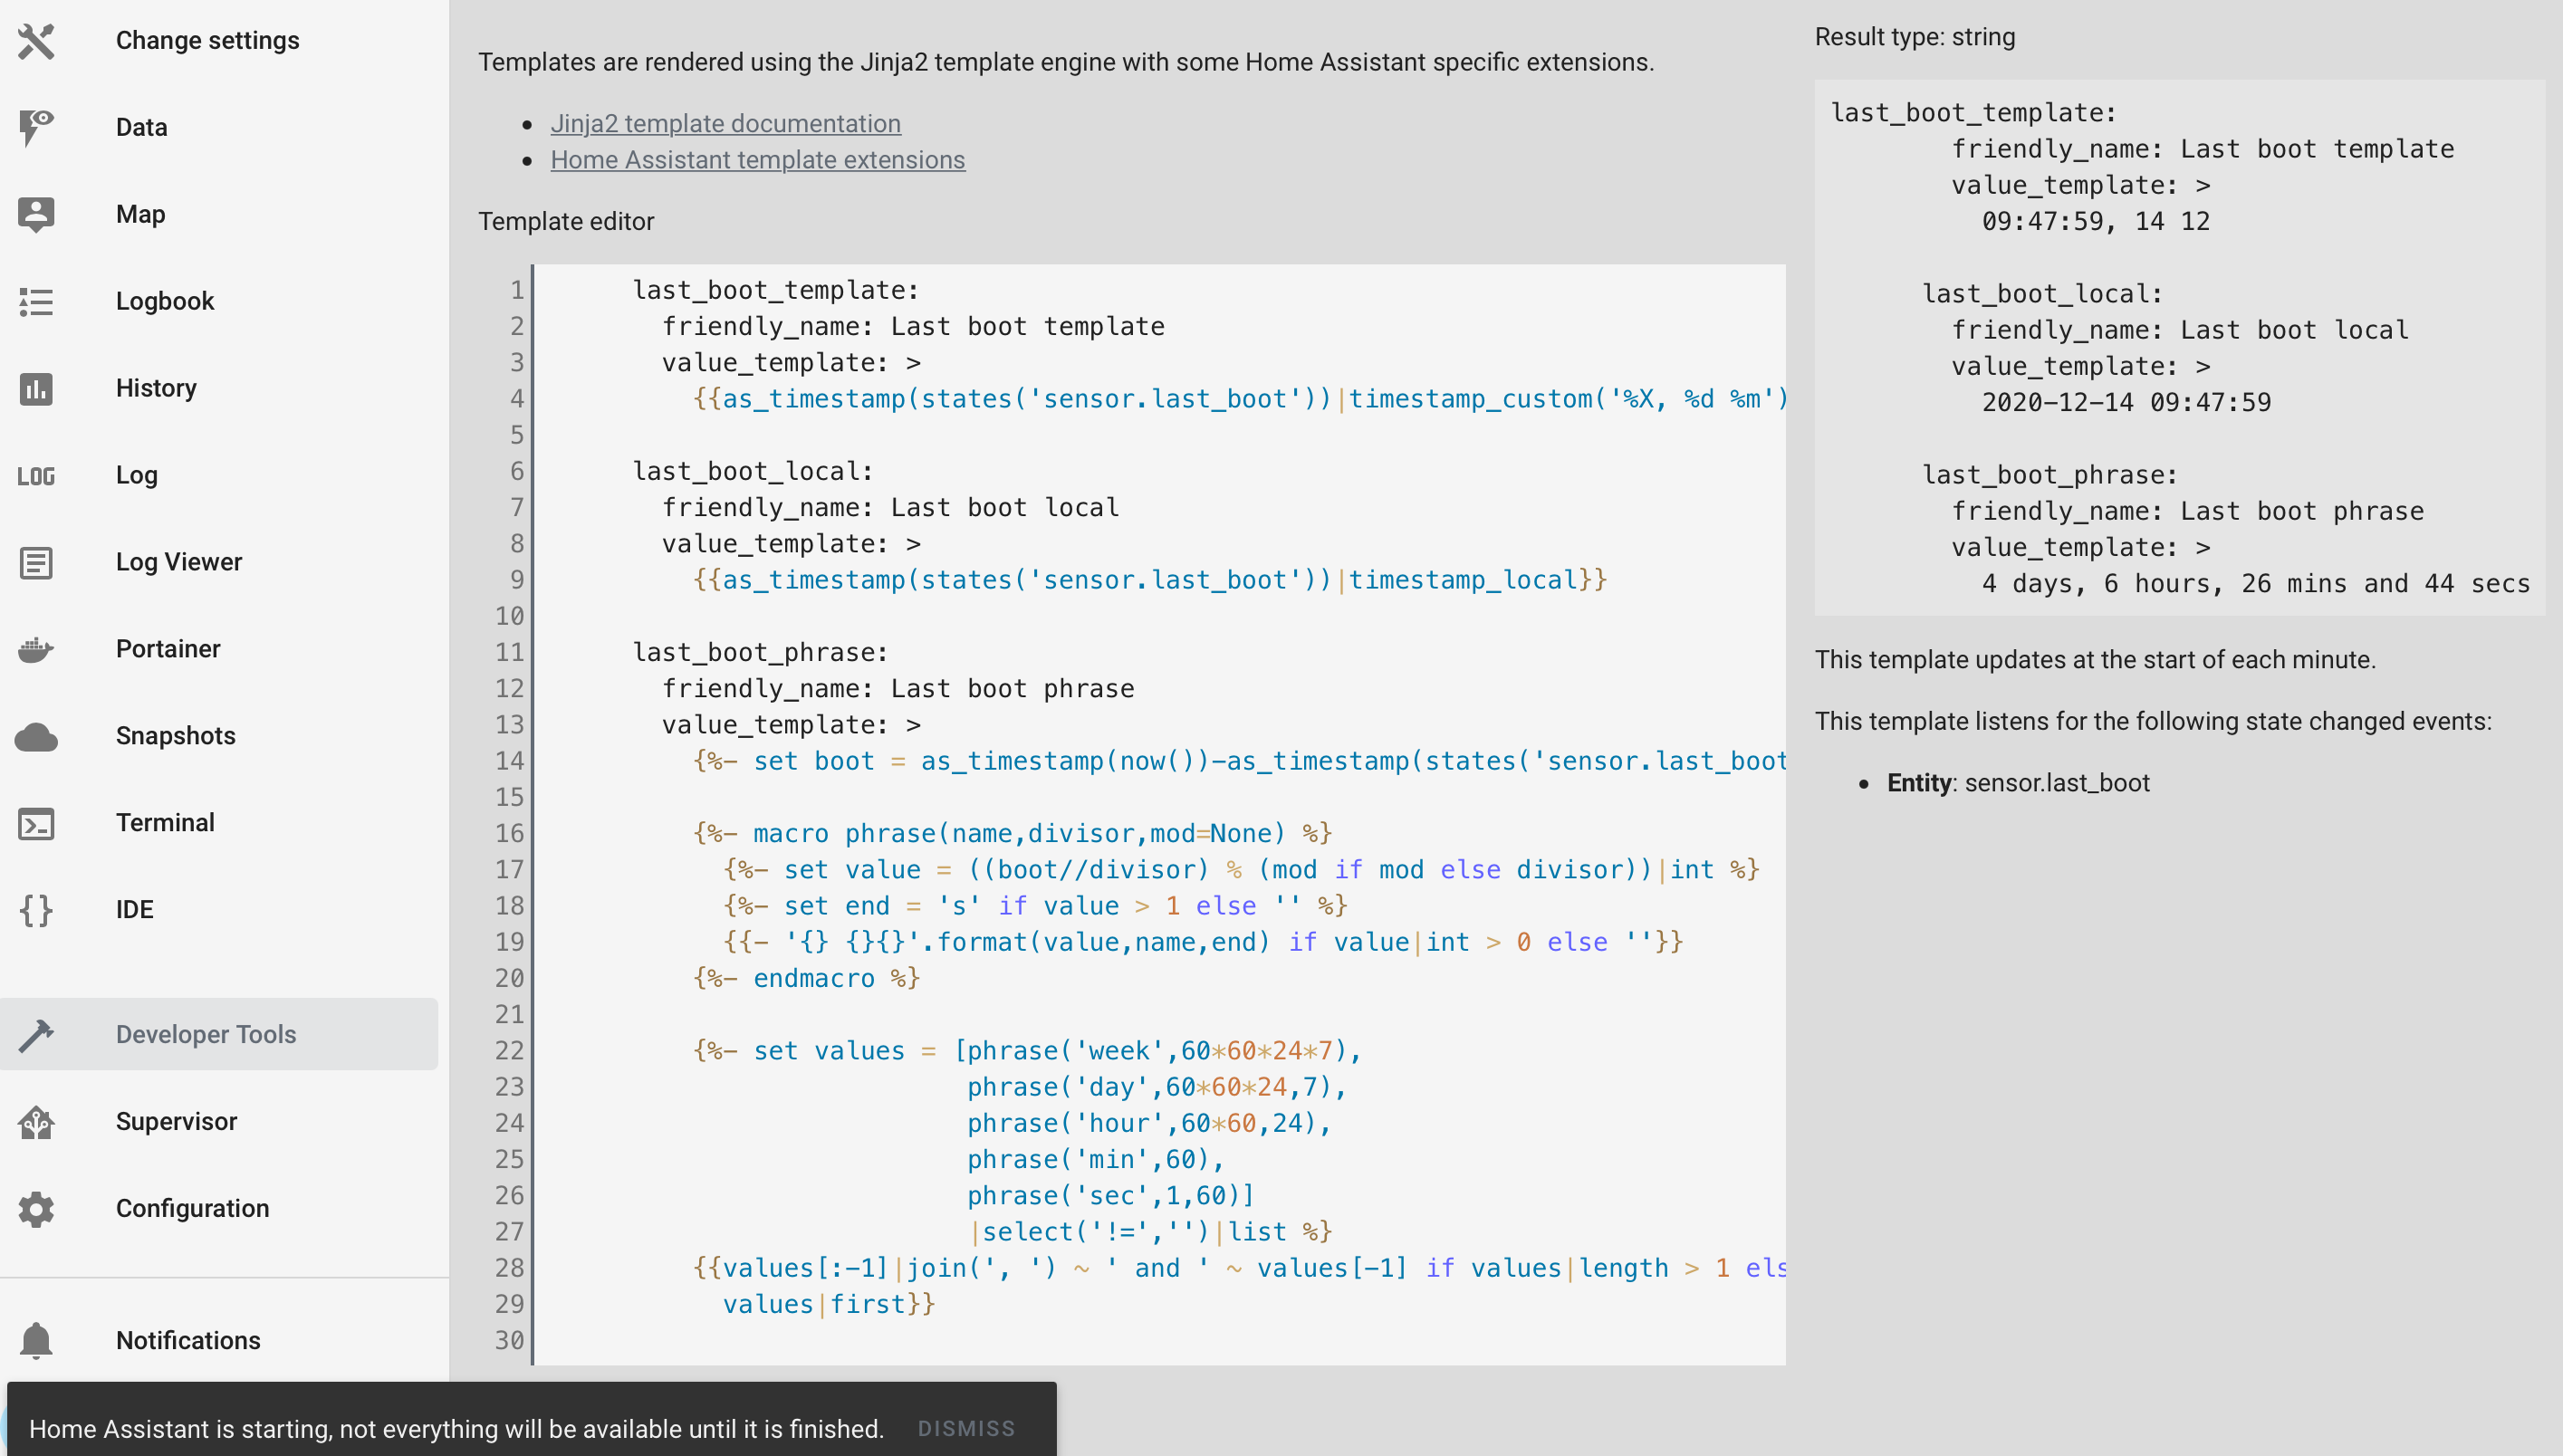
Task: Open Configuration with the gear icon
Action: pos(36,1209)
